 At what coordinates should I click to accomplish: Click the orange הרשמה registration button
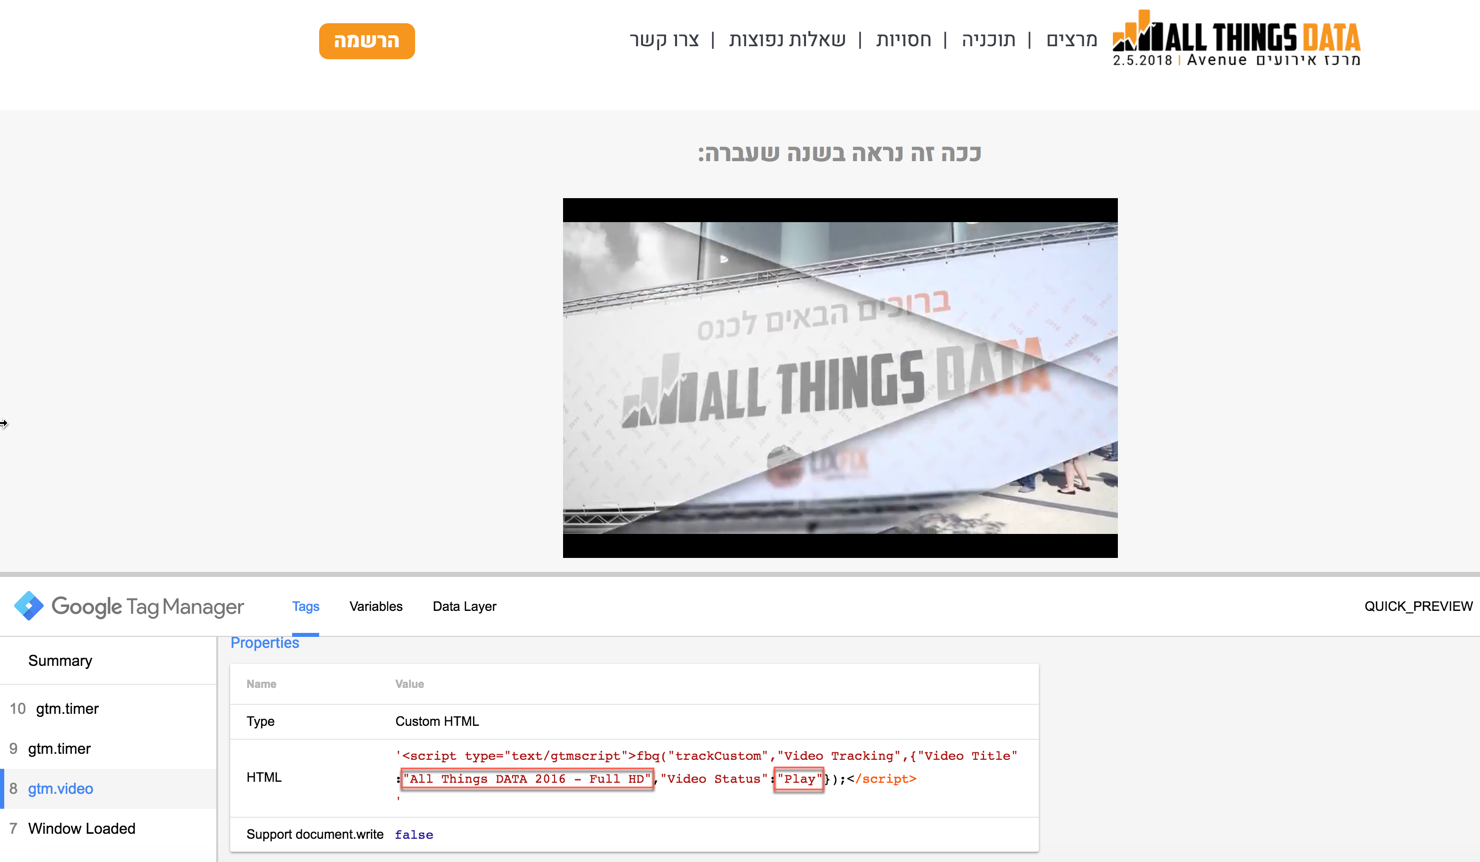(367, 41)
